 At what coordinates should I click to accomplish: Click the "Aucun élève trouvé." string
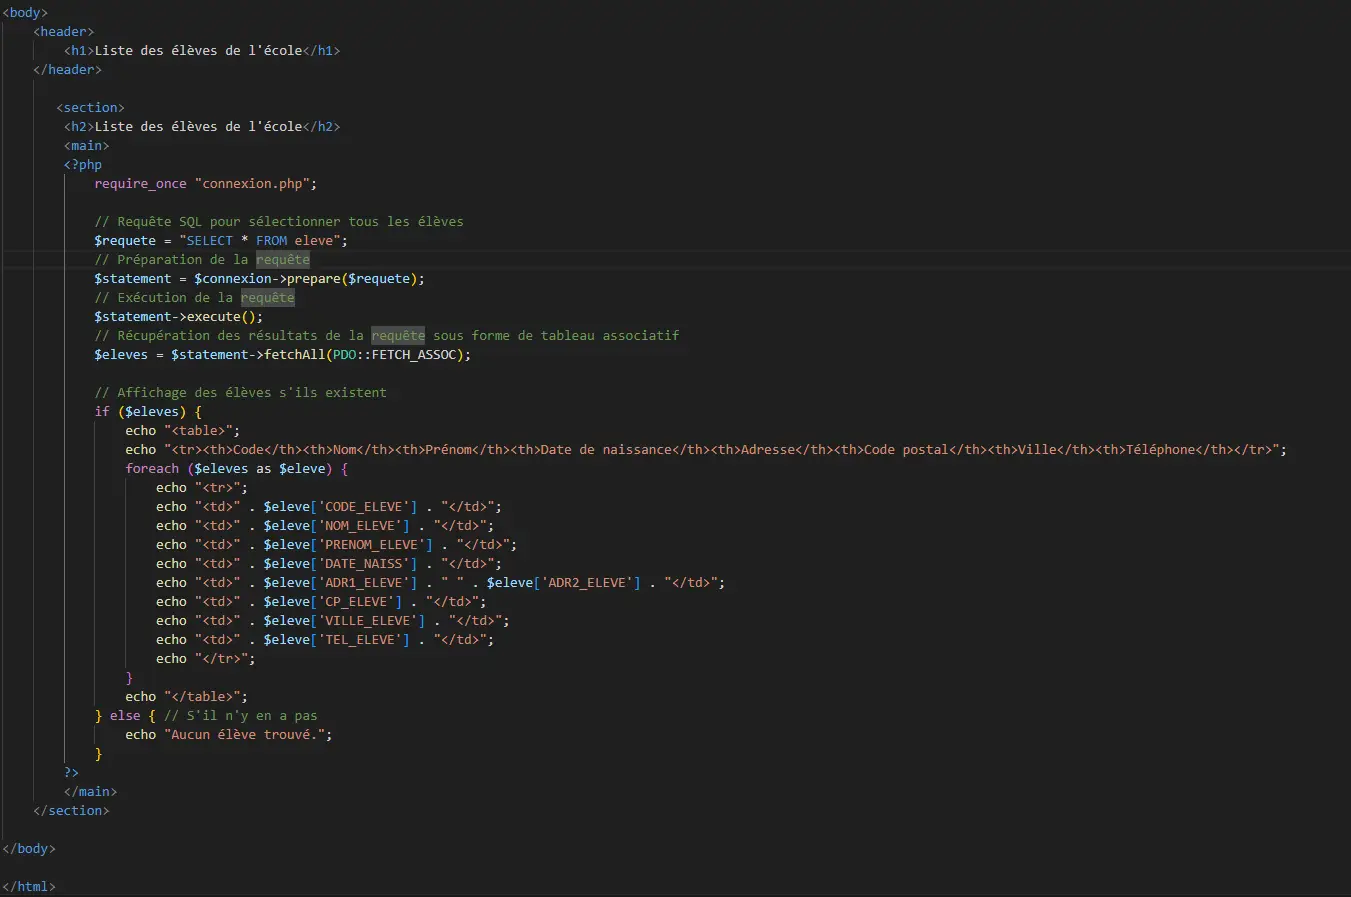pyautogui.click(x=248, y=735)
